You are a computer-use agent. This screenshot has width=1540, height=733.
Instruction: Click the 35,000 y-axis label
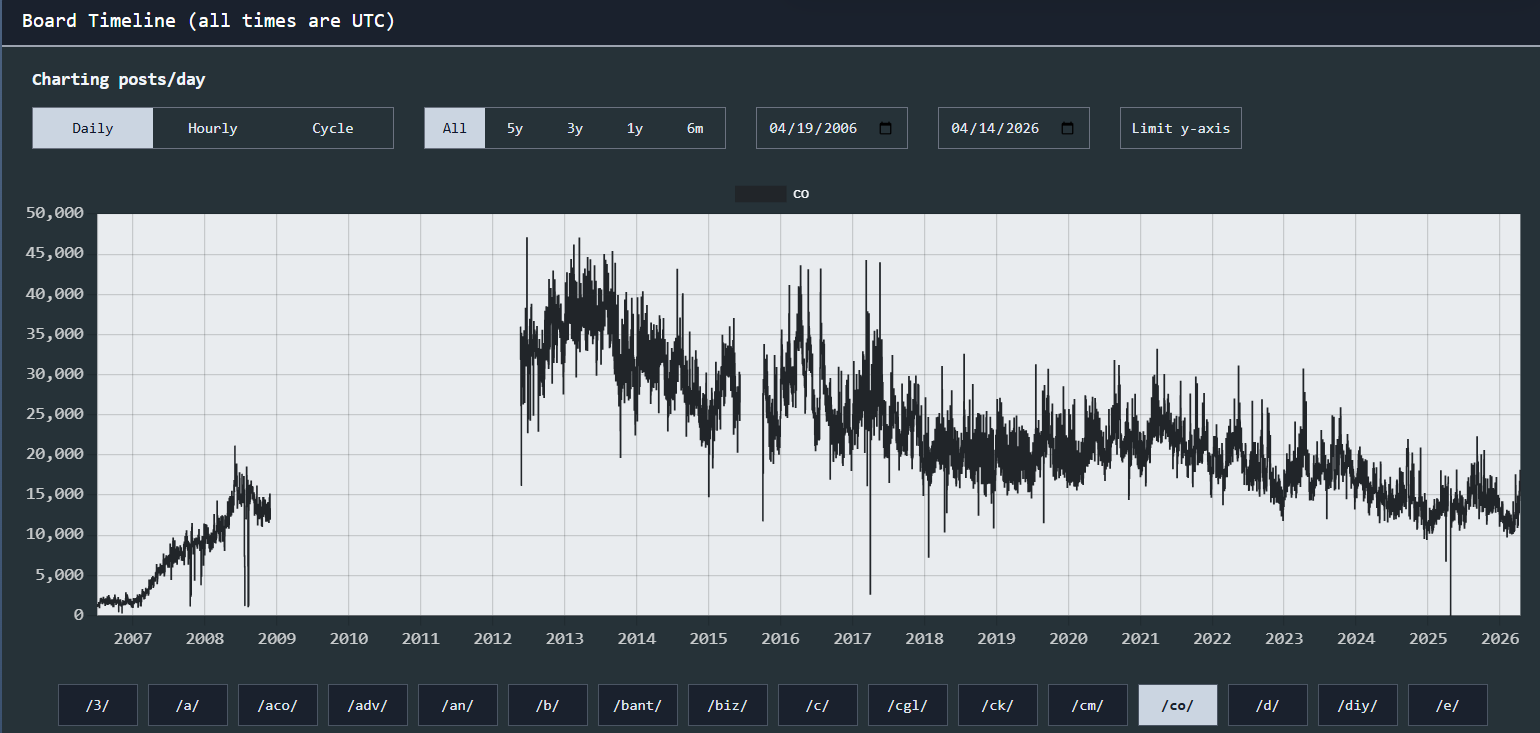point(57,333)
